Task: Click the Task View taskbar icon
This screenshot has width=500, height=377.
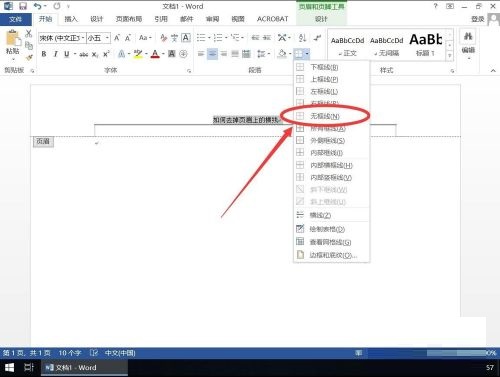Action: pos(29,367)
